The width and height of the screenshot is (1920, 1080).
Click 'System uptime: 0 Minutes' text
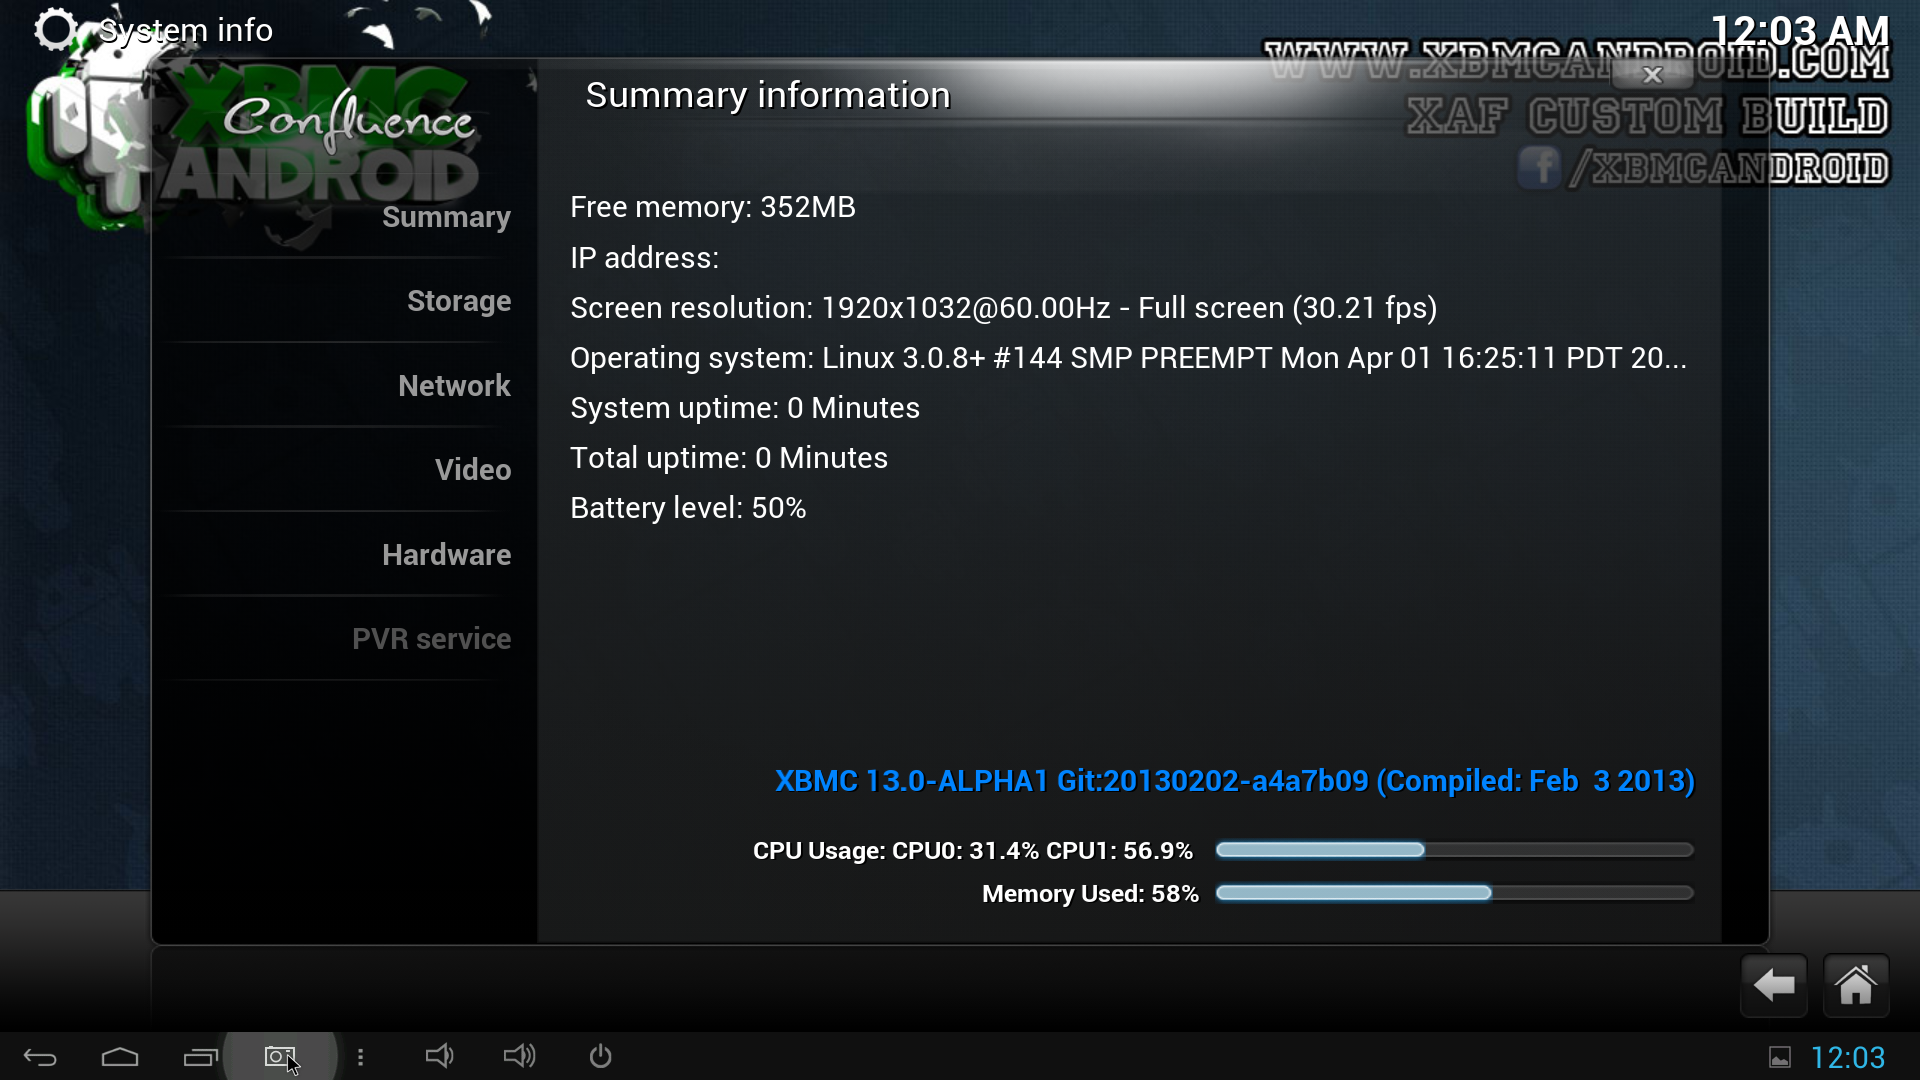(745, 408)
